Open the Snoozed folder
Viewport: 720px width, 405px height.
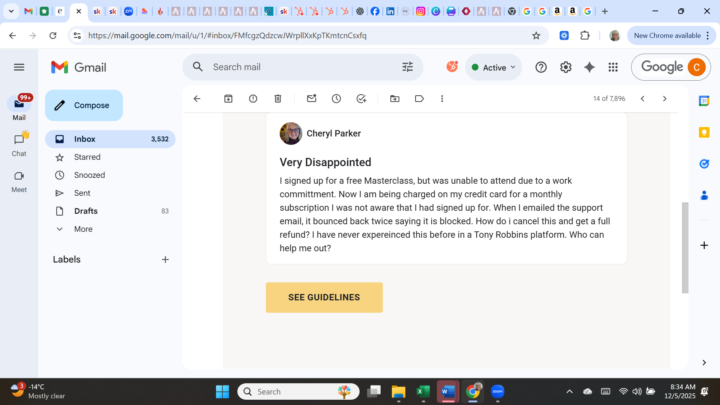[110, 175]
